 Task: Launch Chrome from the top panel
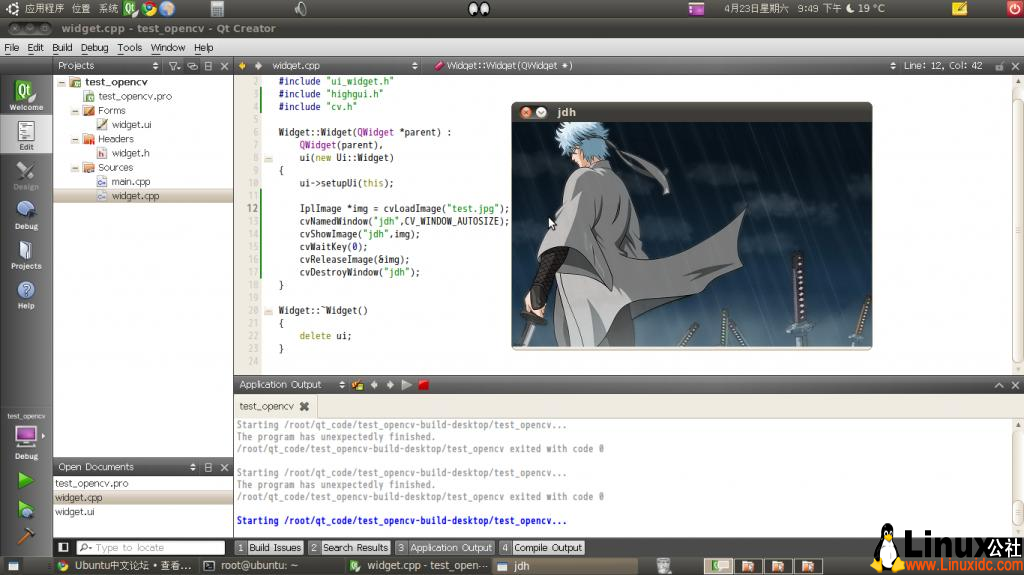(150, 8)
